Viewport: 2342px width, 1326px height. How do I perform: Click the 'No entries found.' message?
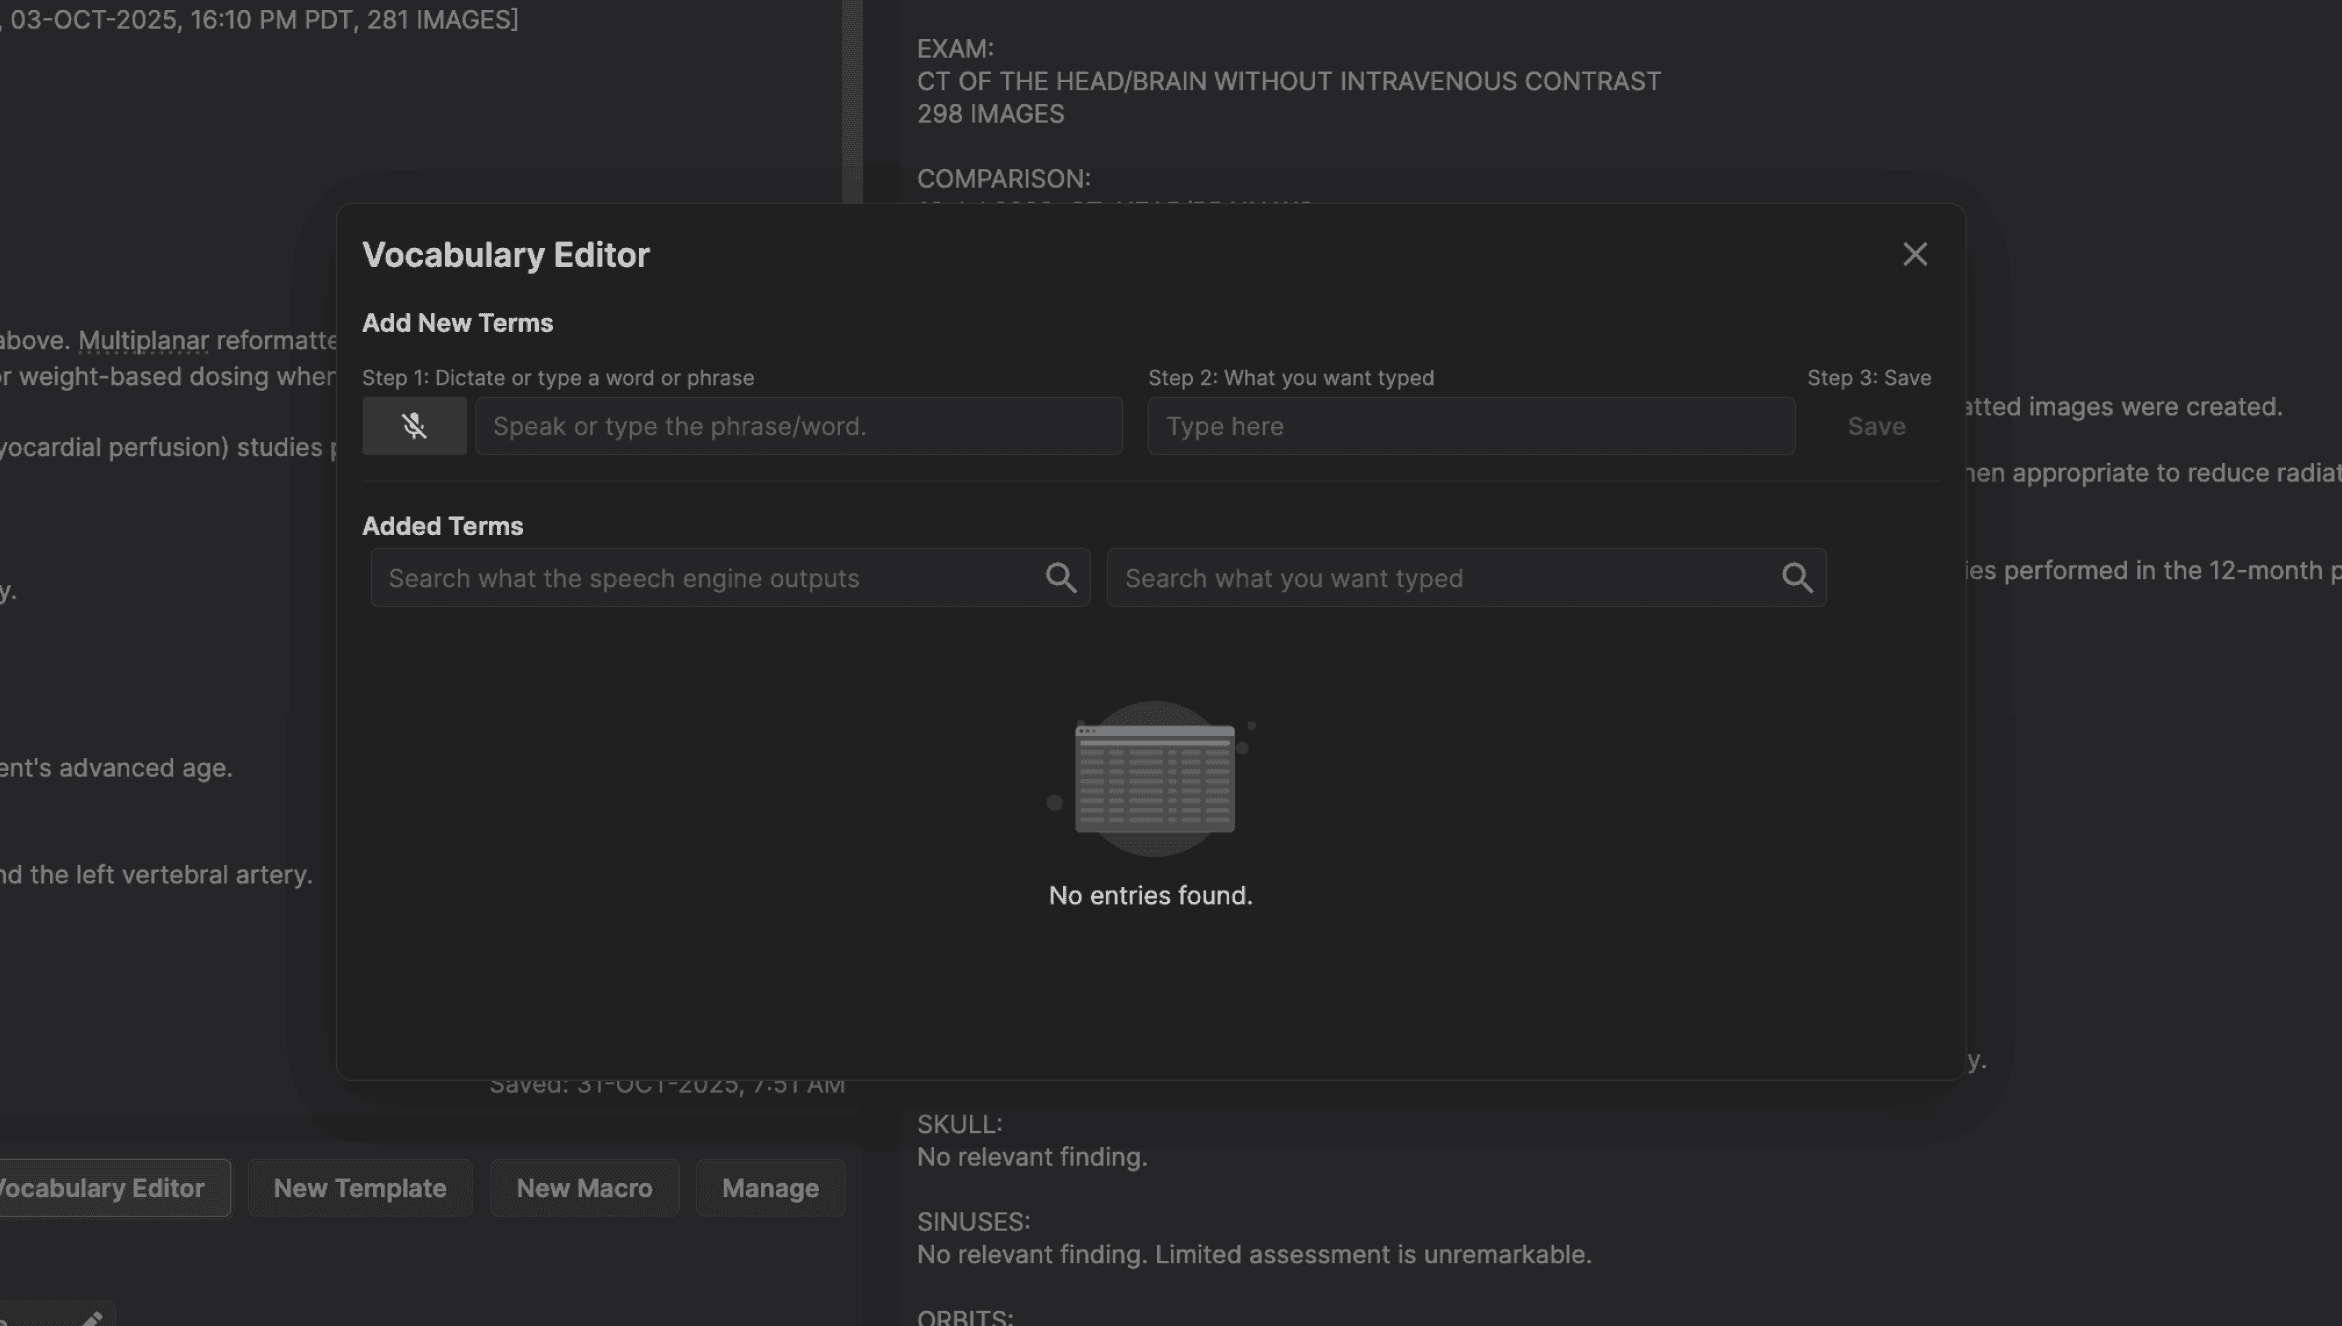click(x=1150, y=895)
